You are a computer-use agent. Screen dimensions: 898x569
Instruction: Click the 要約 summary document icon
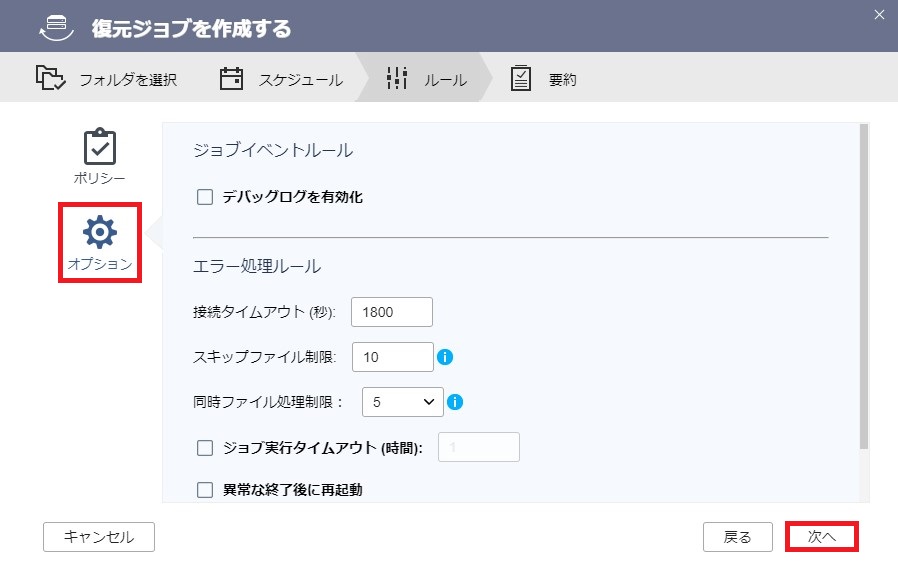(521, 79)
